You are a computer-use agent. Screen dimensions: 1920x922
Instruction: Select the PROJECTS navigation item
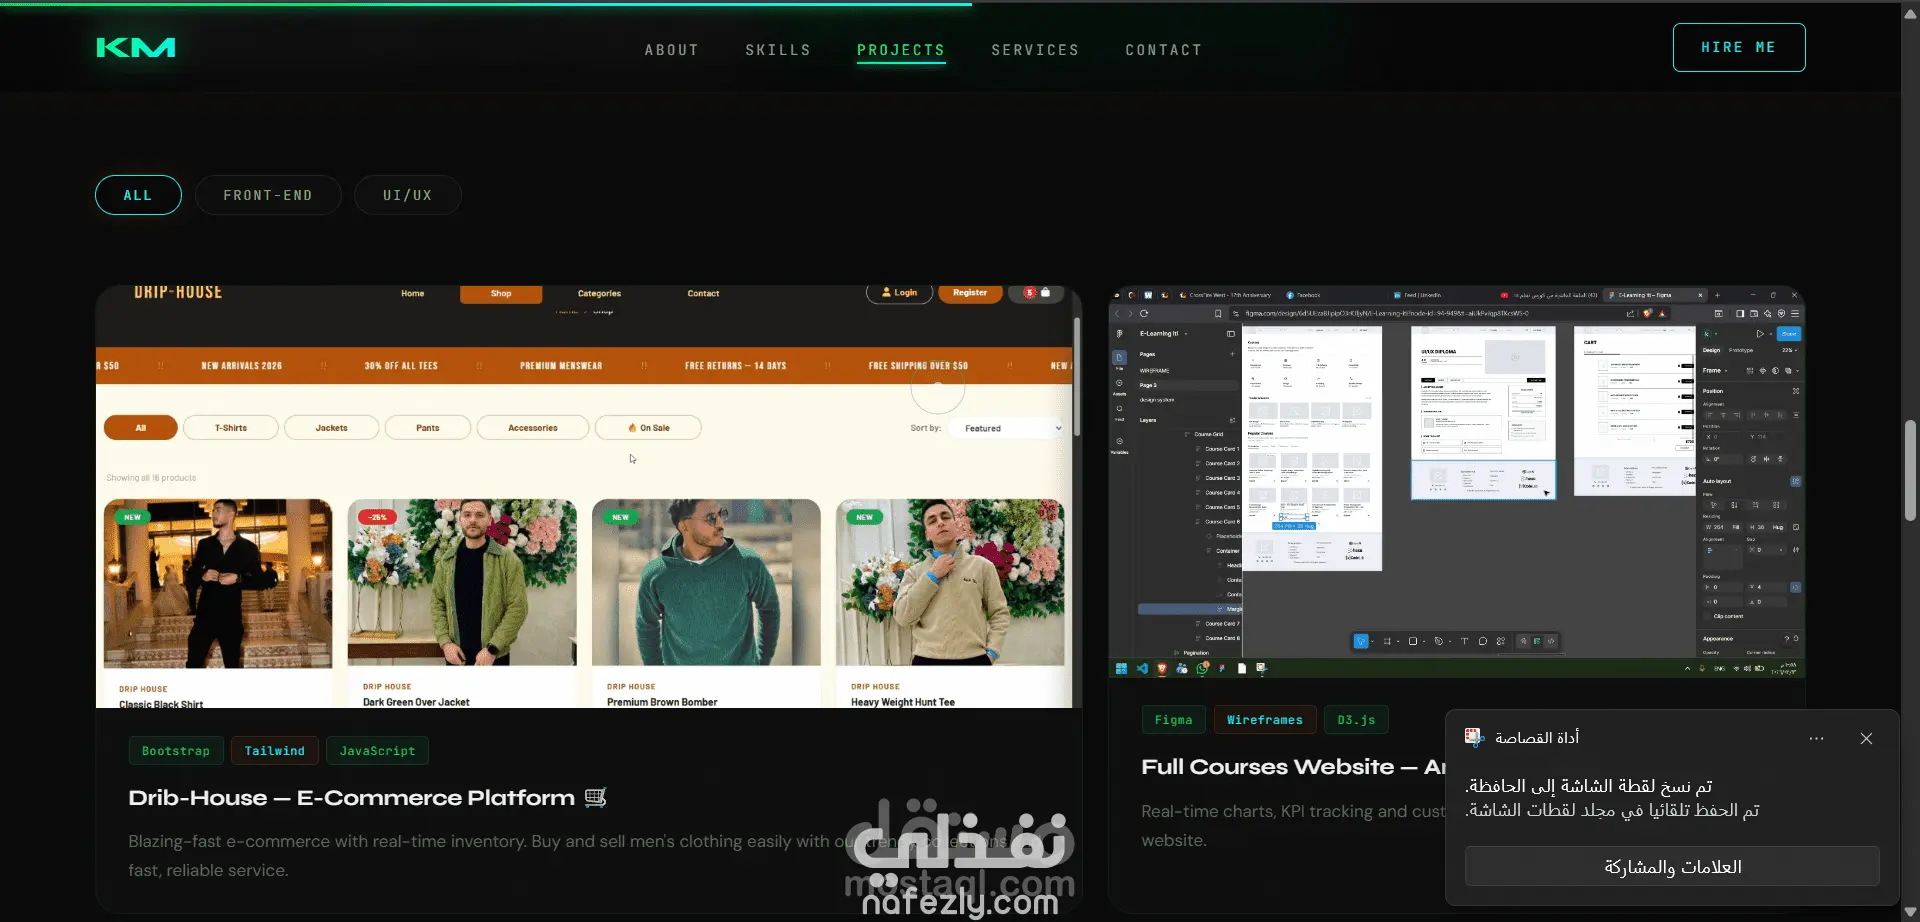901,50
